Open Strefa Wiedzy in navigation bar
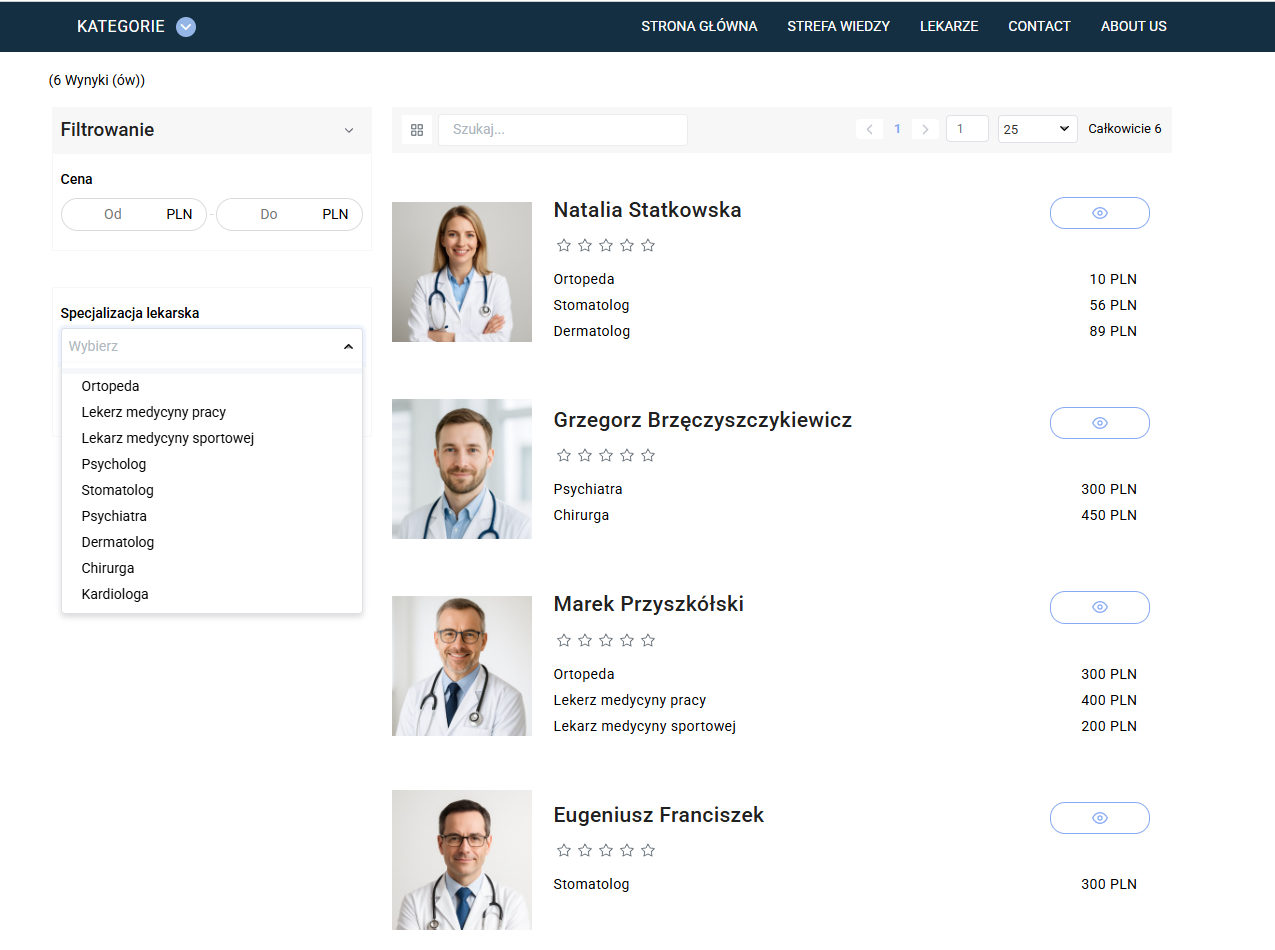The image size is (1275, 950). (x=838, y=26)
